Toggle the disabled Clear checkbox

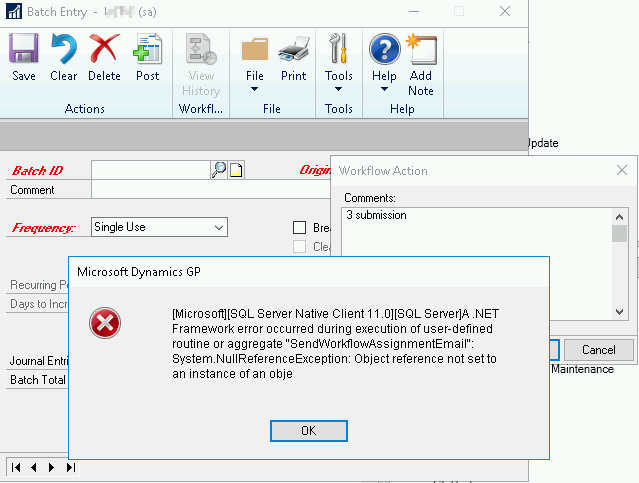[300, 247]
